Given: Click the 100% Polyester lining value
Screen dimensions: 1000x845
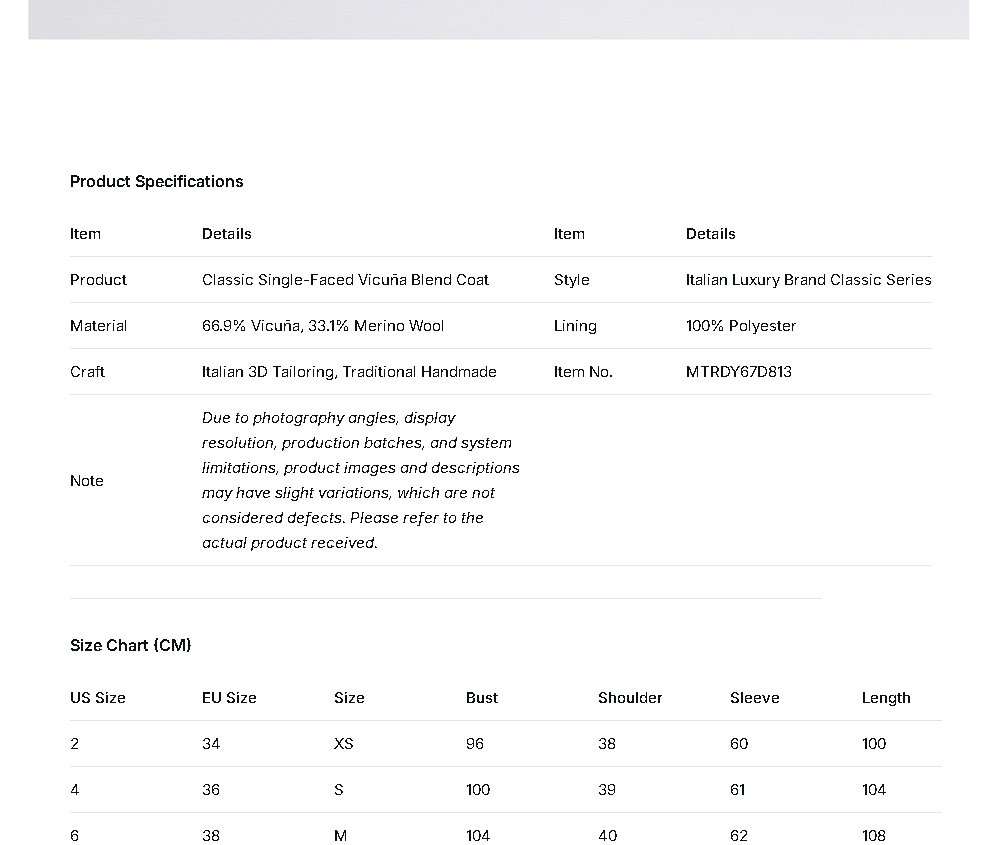Looking at the screenshot, I should click(x=740, y=326).
